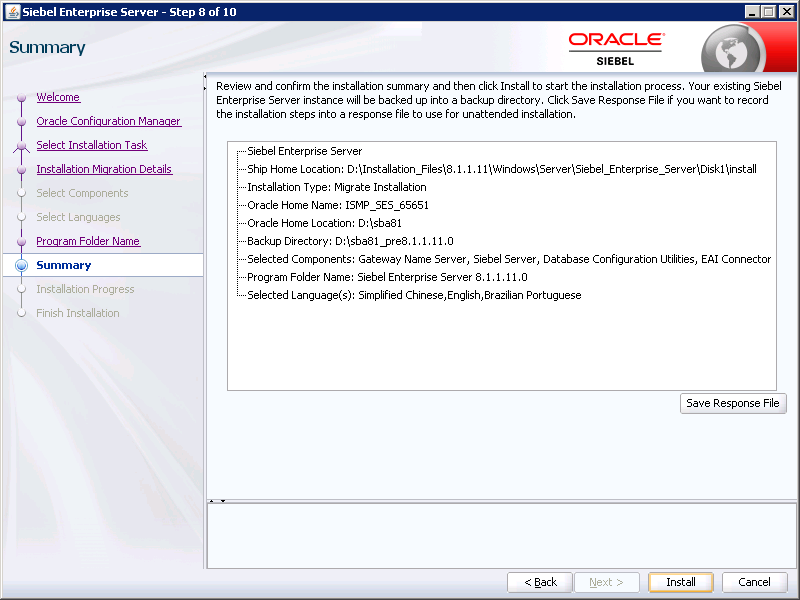Select Oracle Home Location: D:\sba81 row

click(324, 223)
